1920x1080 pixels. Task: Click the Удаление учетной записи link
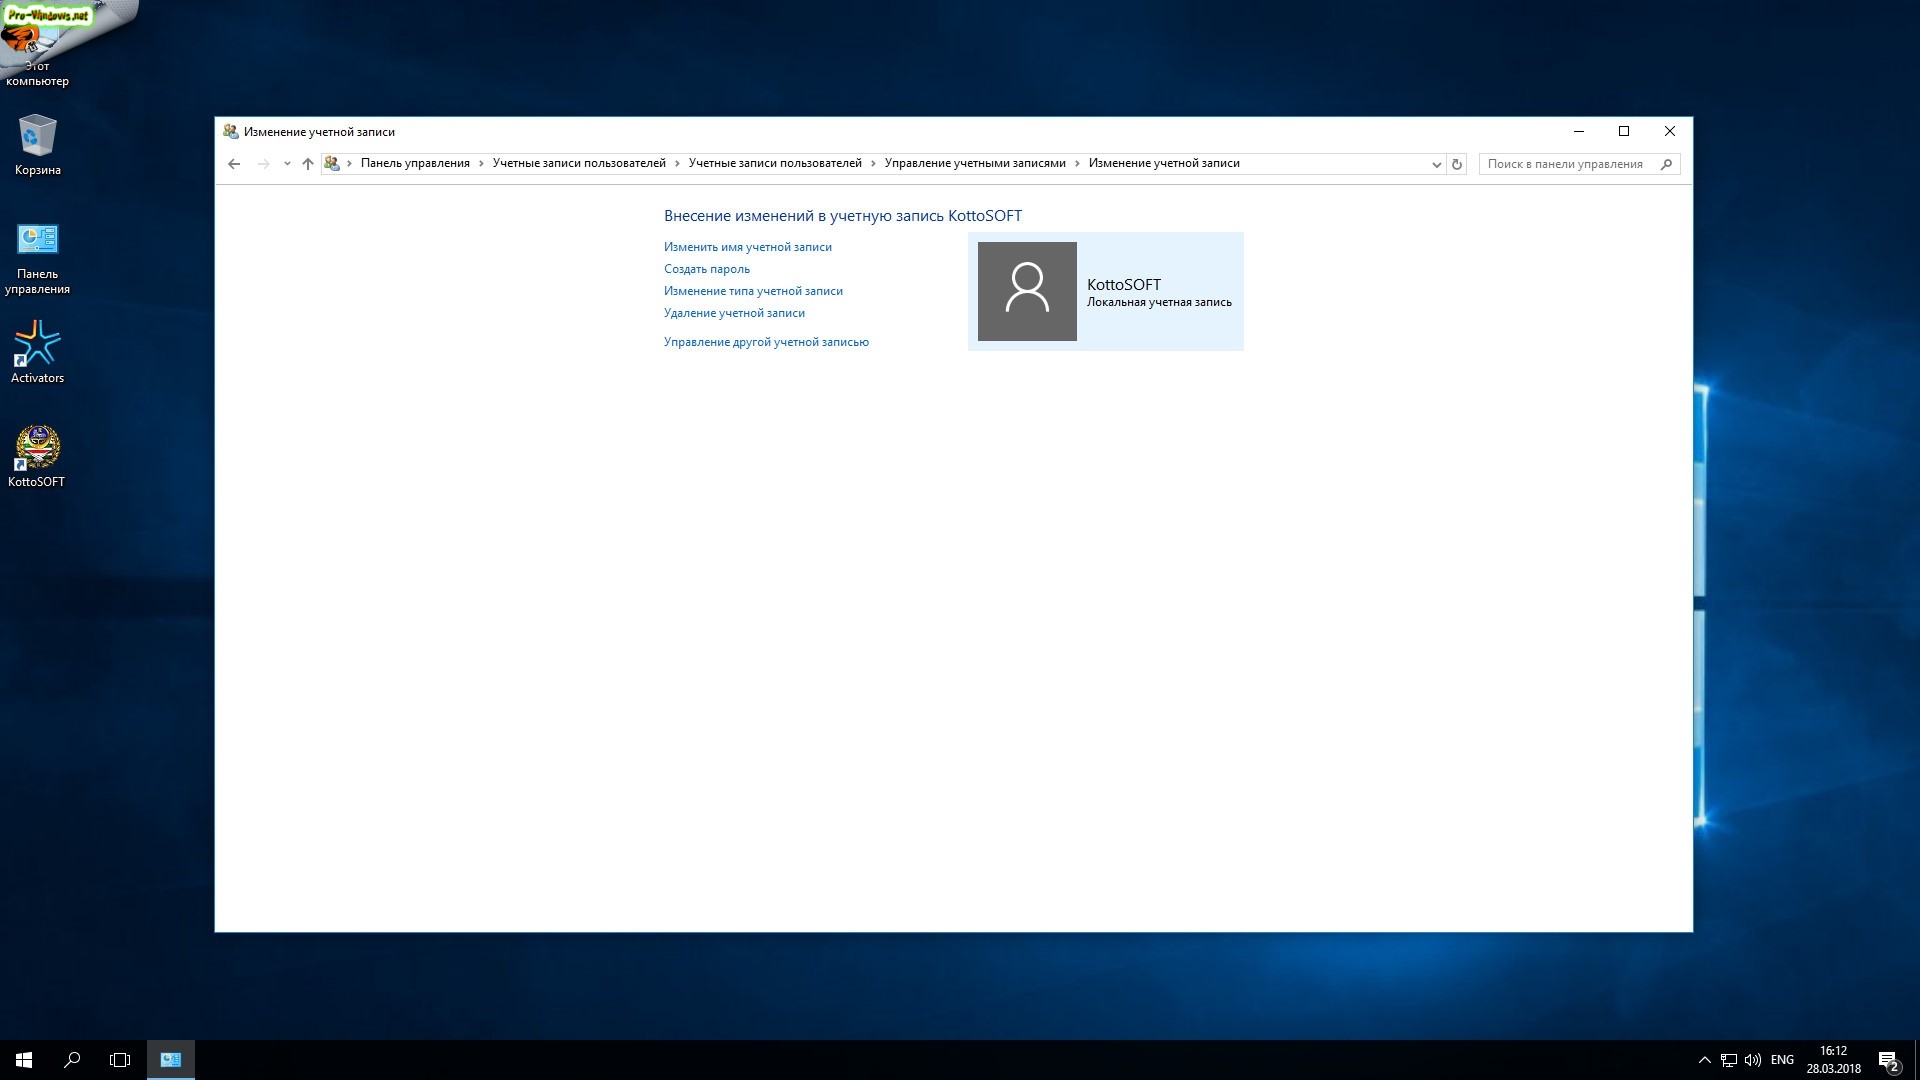point(734,313)
